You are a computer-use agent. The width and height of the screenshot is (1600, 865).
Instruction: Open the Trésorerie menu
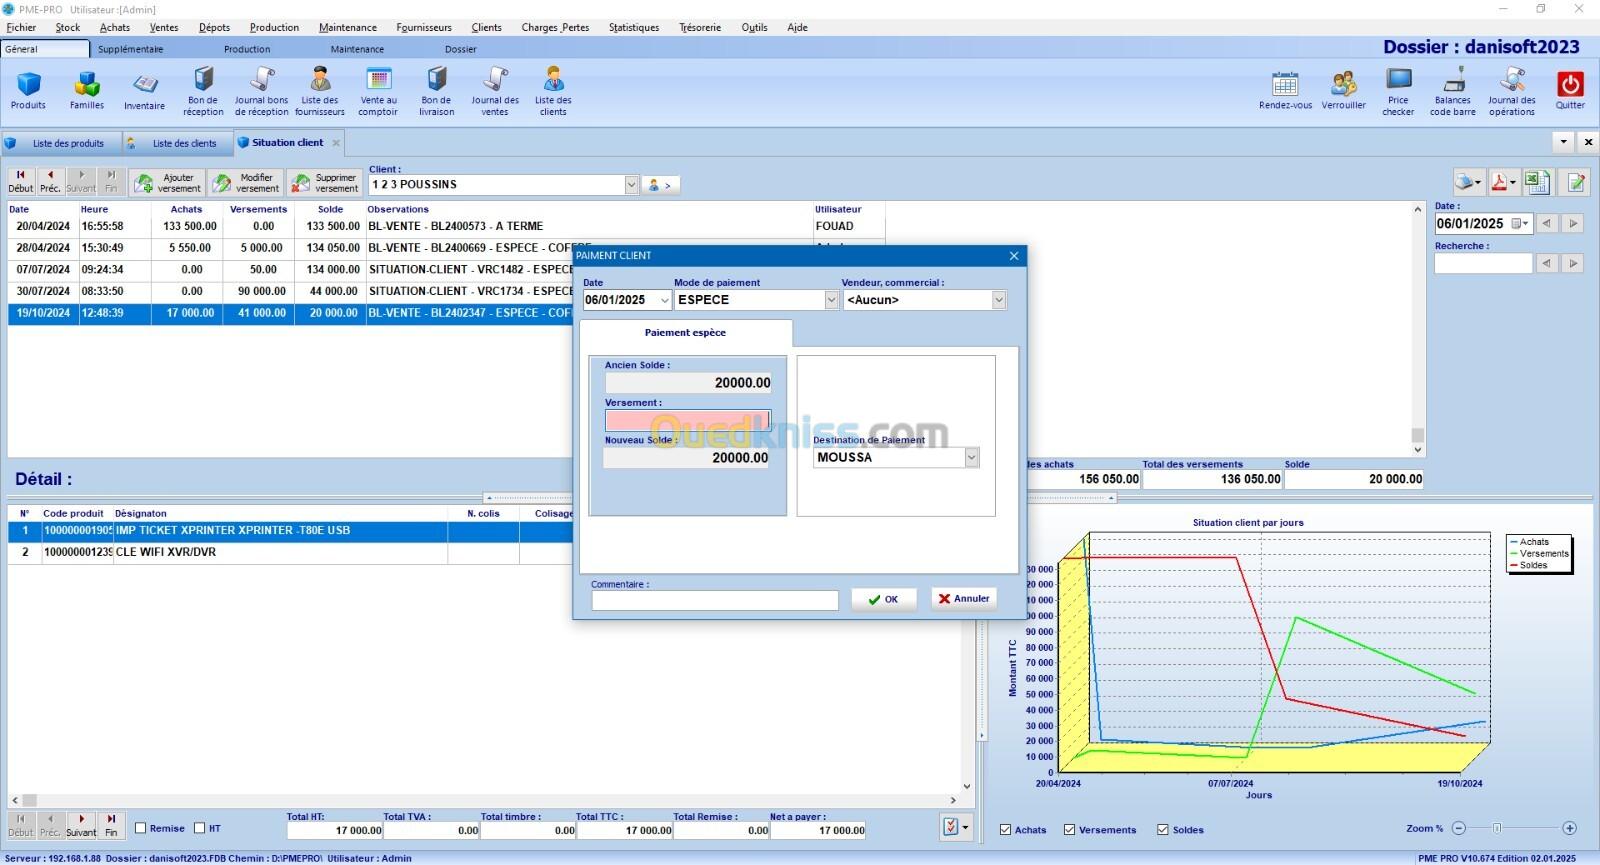pos(699,27)
